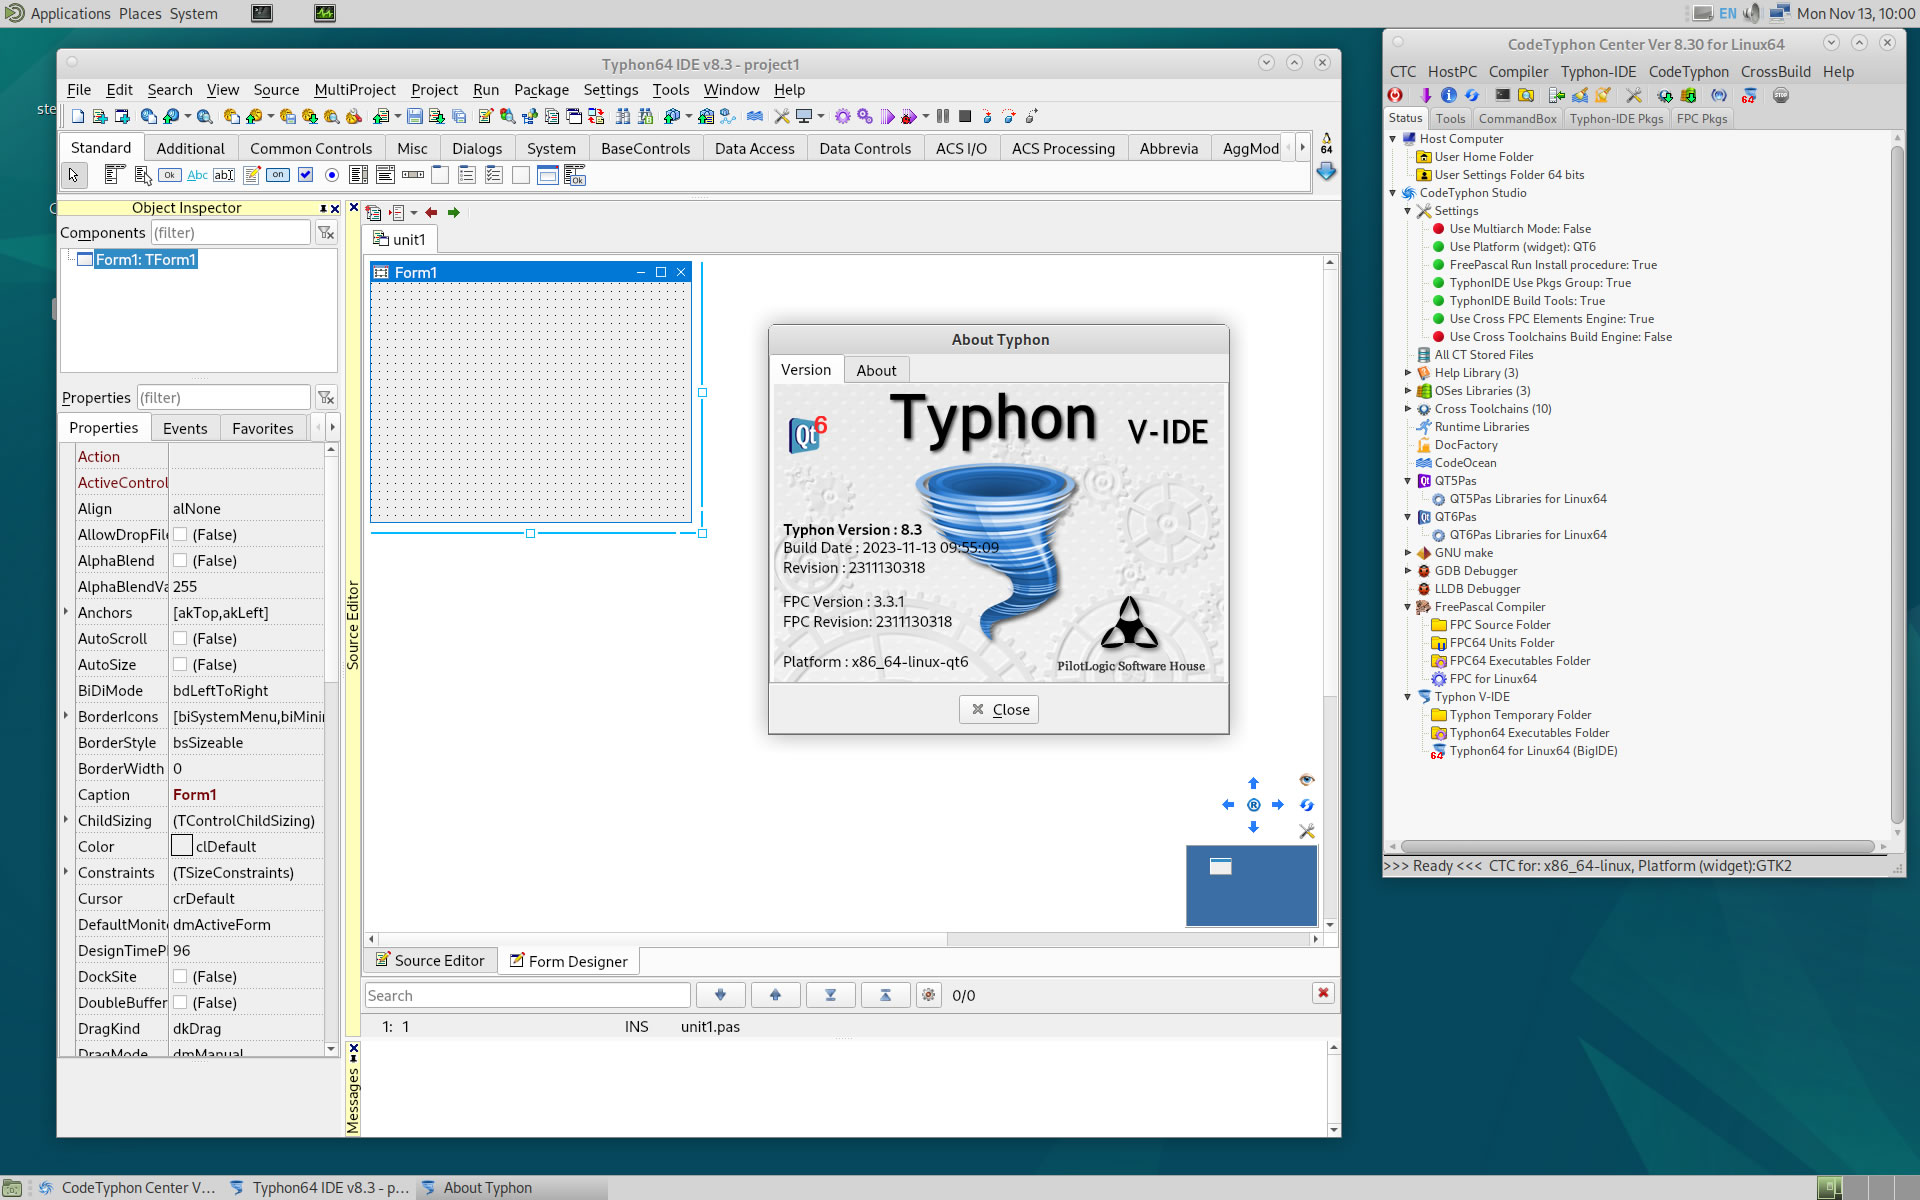Click the folder search icon in CodeTyphon Center
Screen dimensions: 1920x1200
point(1525,95)
